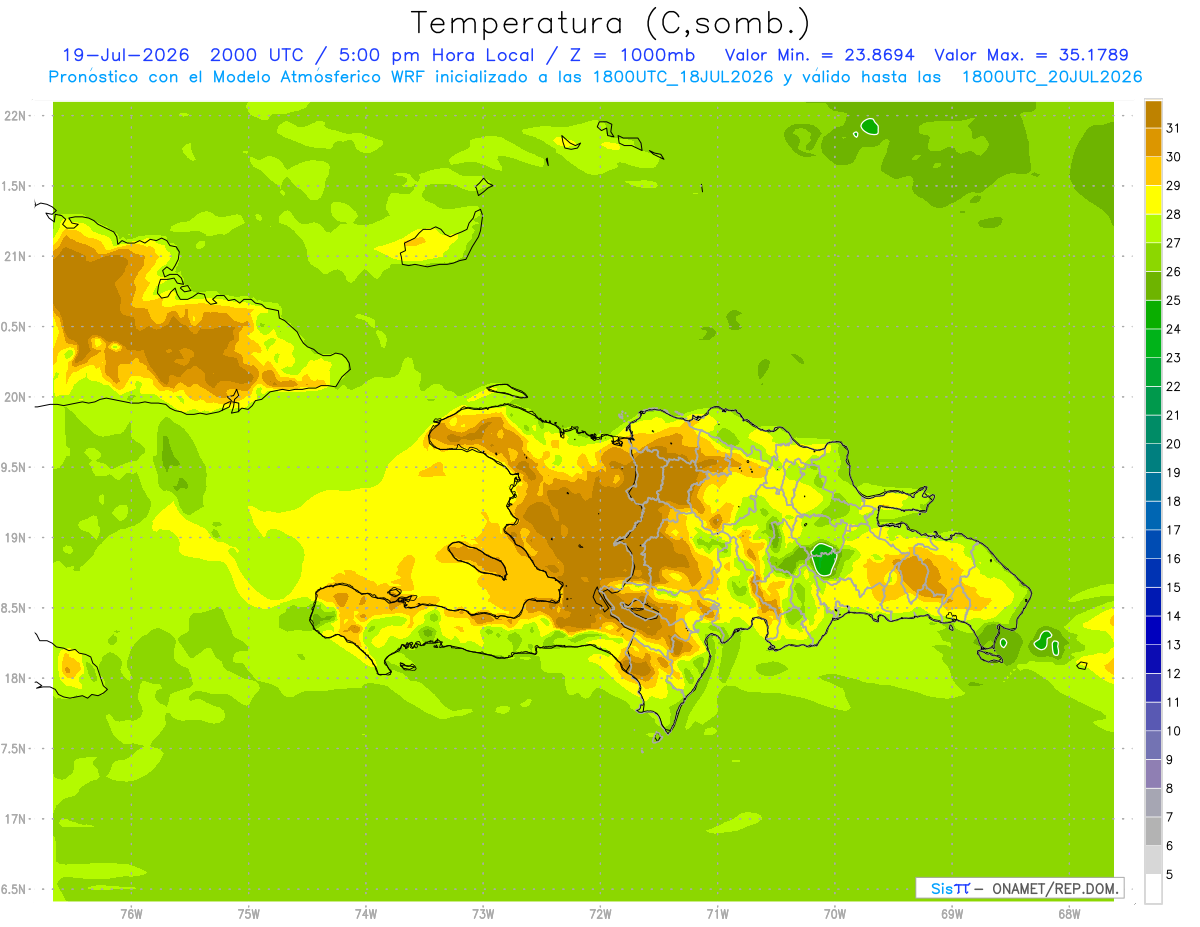
Task: Click legend value '16'
Action: pos(1174,559)
